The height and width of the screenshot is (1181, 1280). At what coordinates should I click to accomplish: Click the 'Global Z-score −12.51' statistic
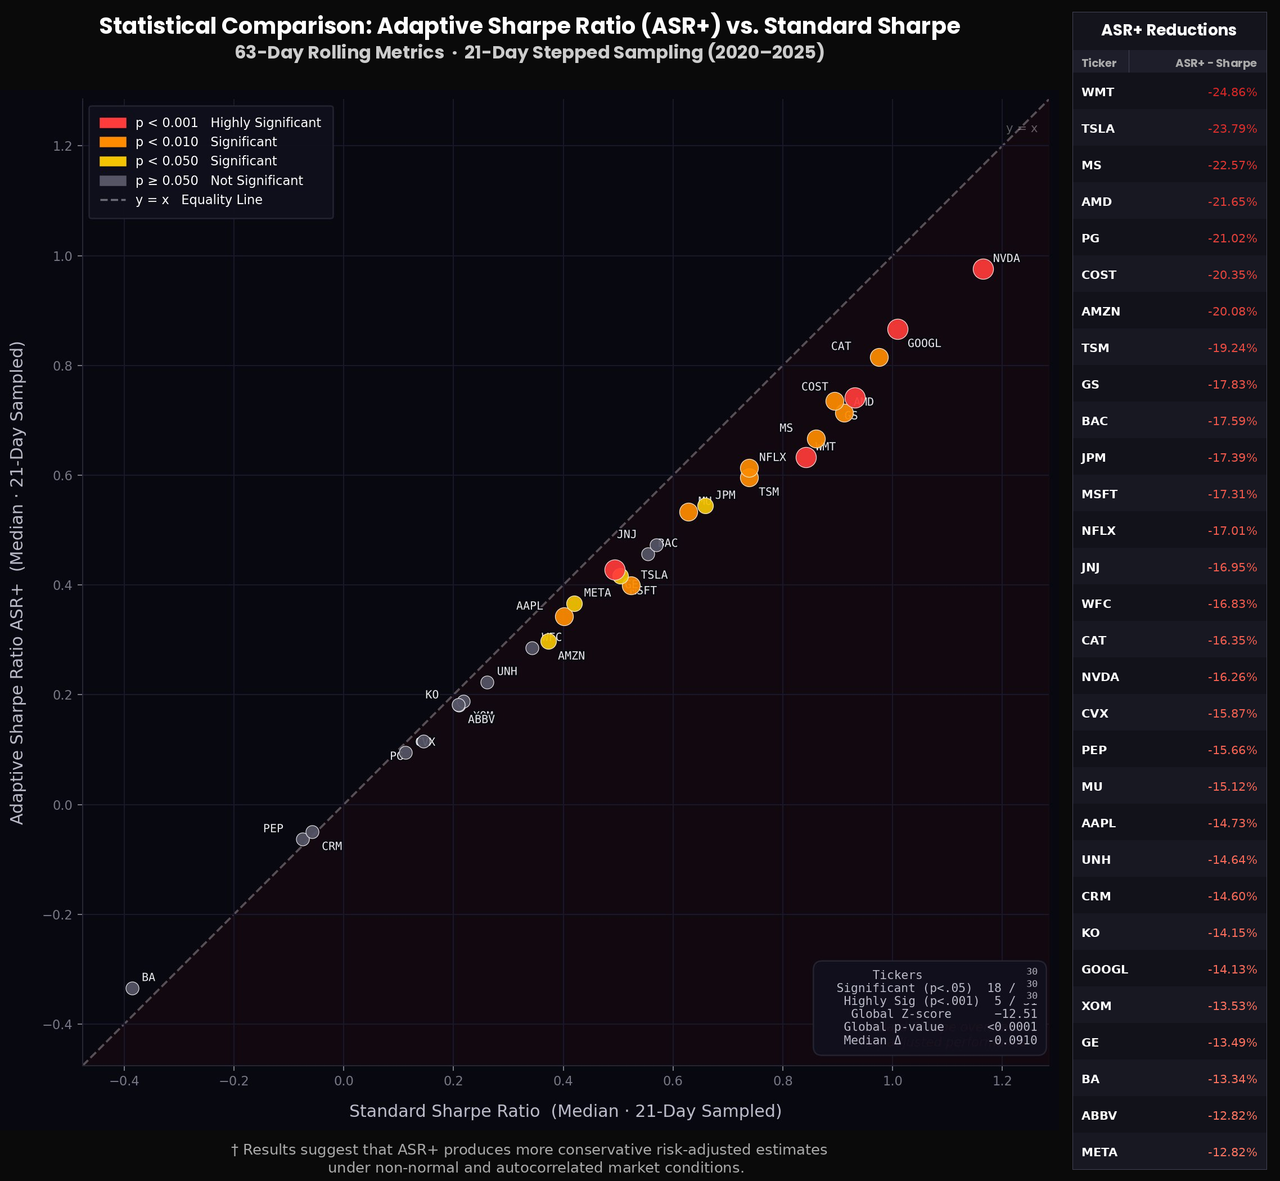[944, 1014]
